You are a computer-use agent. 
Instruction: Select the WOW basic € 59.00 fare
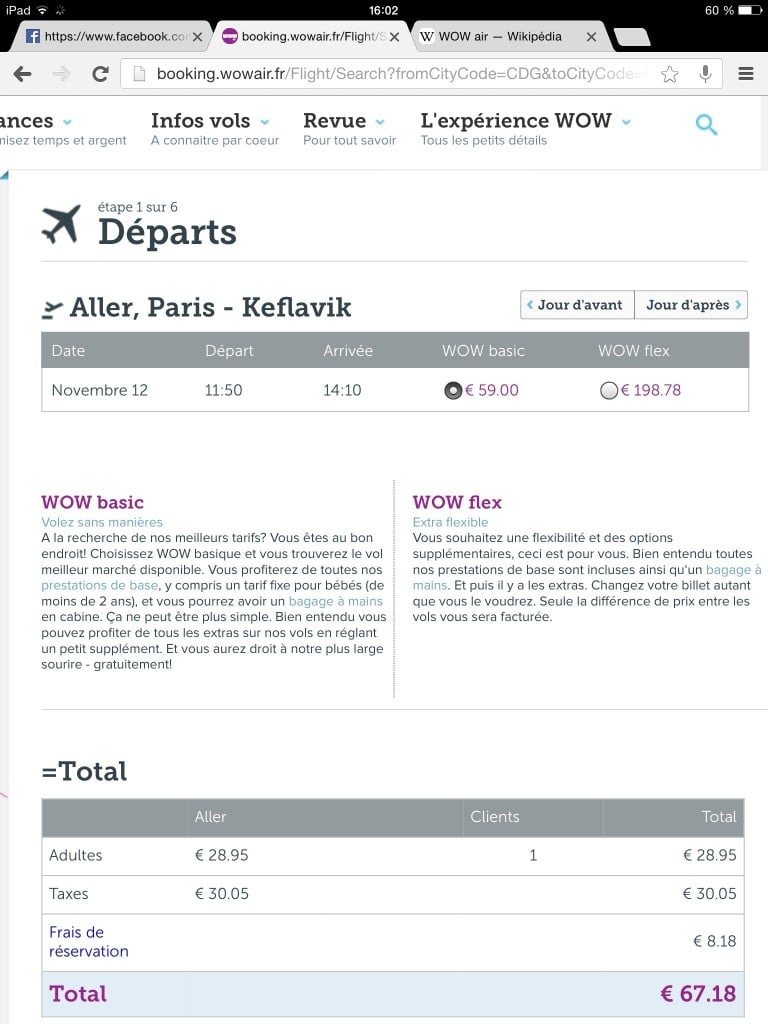(x=453, y=390)
